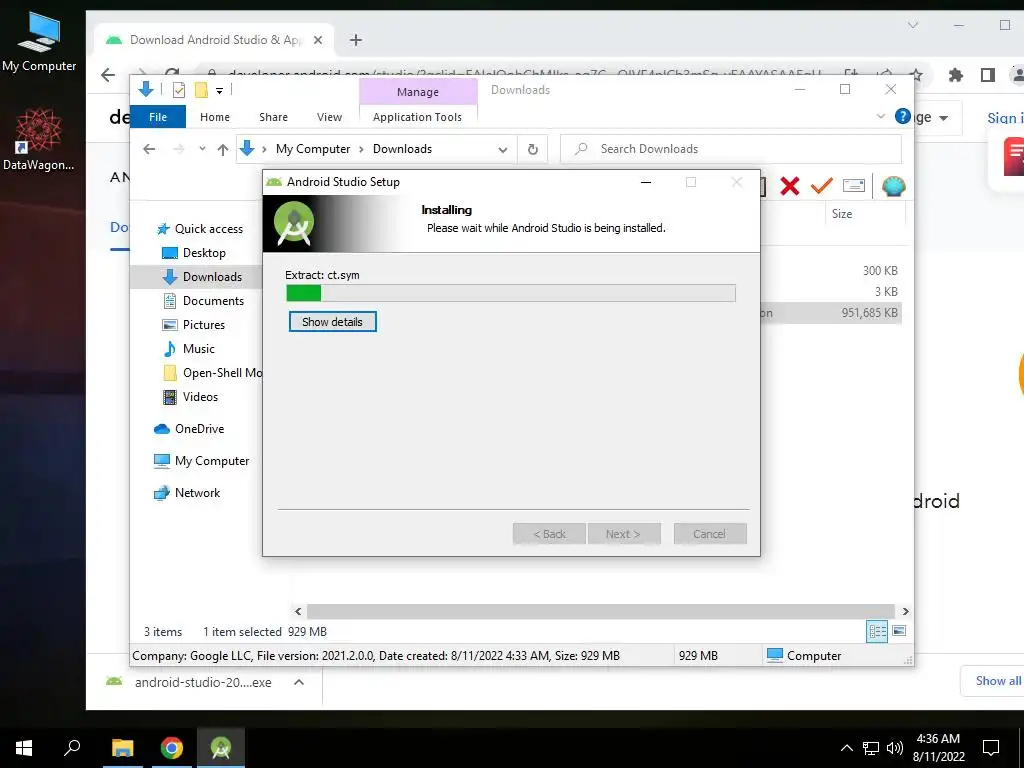Click the horizontal scrollbar in Explorer
Image resolution: width=1024 pixels, height=768 pixels.
pos(600,611)
